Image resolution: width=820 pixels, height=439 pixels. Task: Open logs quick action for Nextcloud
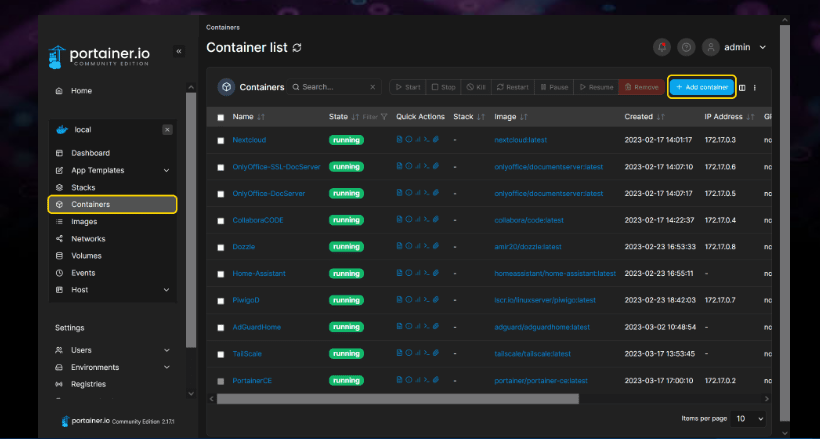(x=400, y=139)
